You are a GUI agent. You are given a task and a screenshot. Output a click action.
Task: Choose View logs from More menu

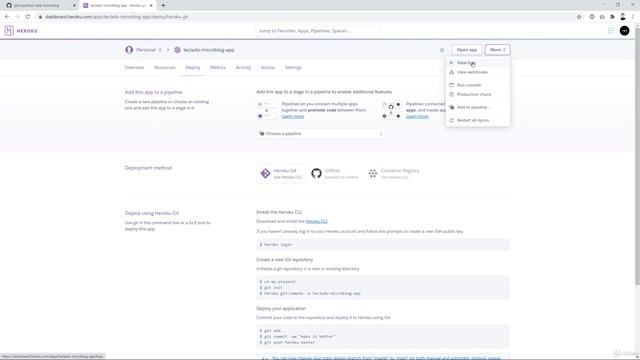tap(478, 62)
